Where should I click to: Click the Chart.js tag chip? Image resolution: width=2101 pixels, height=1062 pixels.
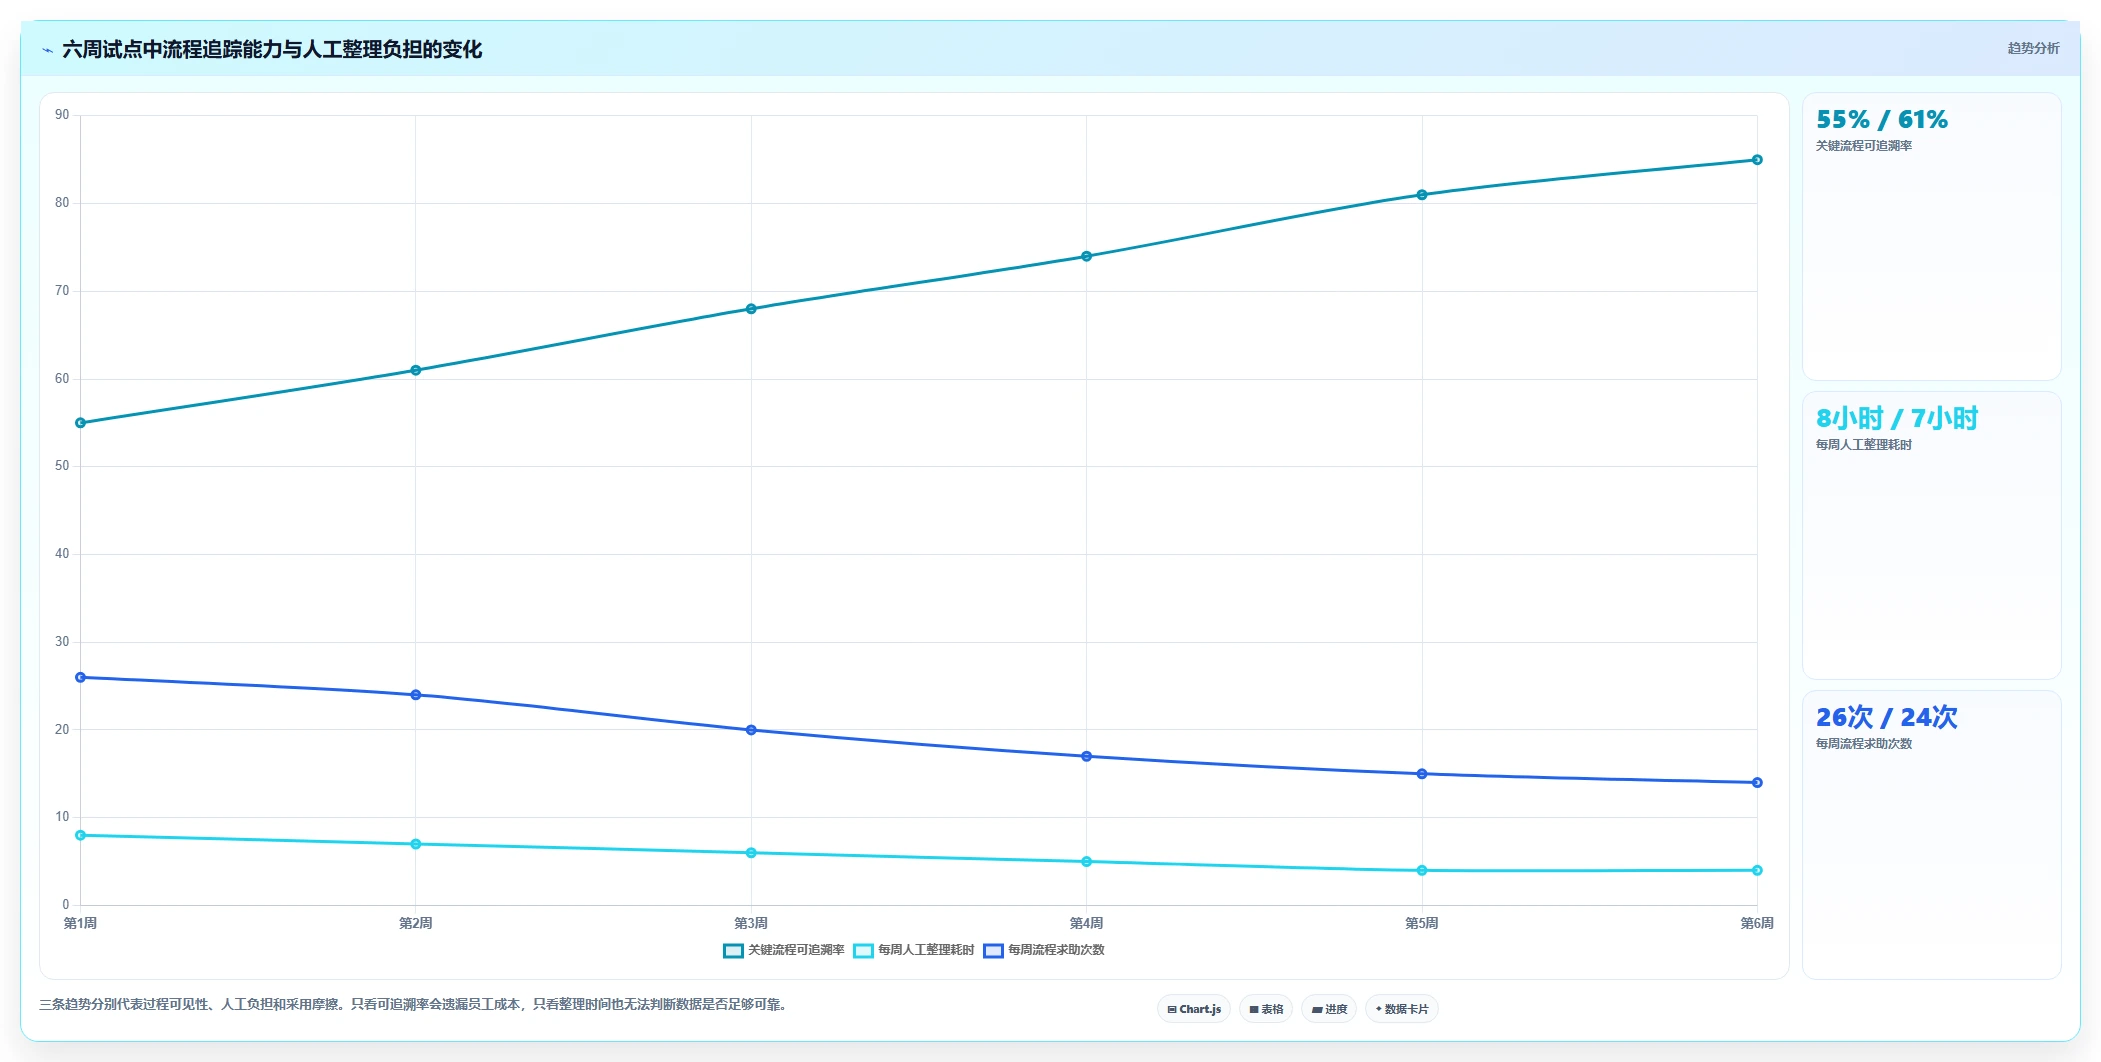1194,1009
